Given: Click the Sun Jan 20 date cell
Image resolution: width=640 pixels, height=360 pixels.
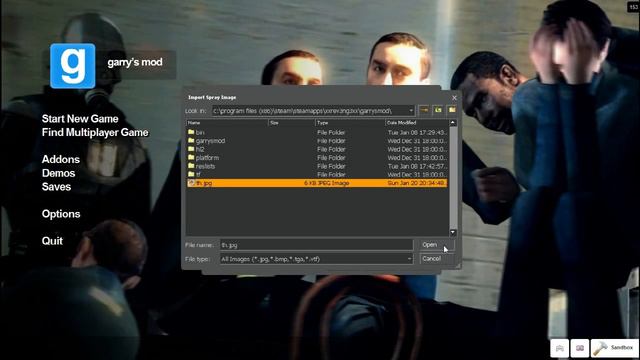Looking at the screenshot, I should [416, 183].
